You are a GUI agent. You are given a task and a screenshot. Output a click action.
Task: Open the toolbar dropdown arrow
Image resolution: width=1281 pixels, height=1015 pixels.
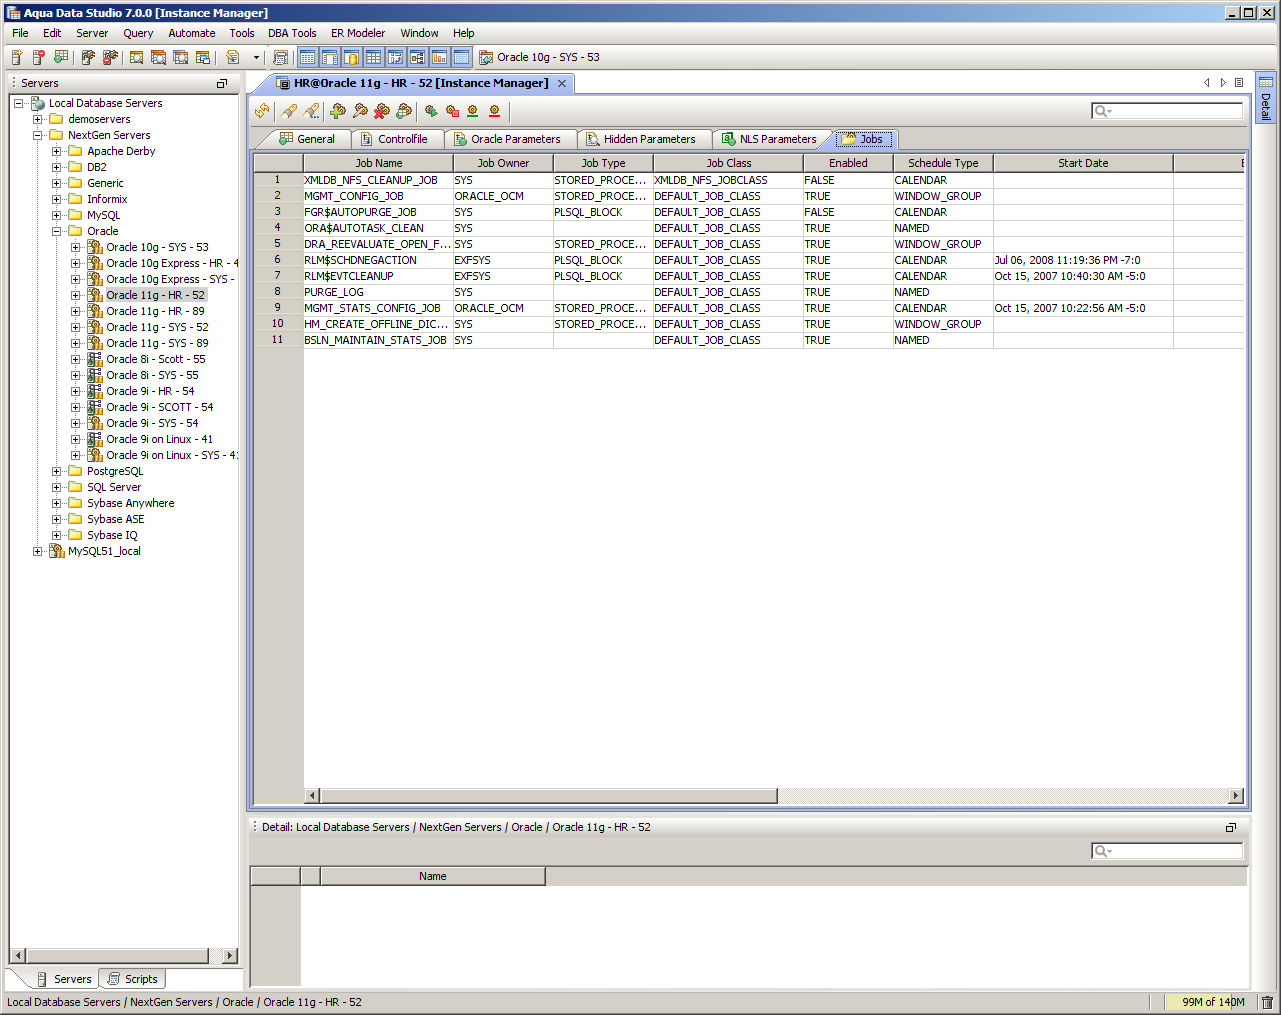256,57
